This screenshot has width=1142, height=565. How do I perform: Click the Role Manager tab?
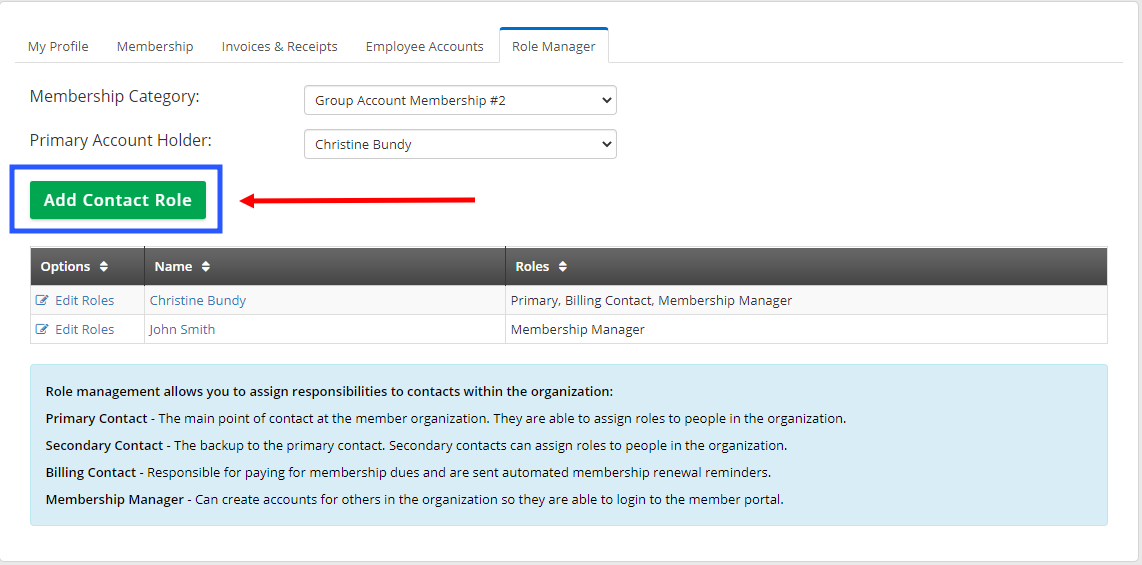(x=554, y=46)
